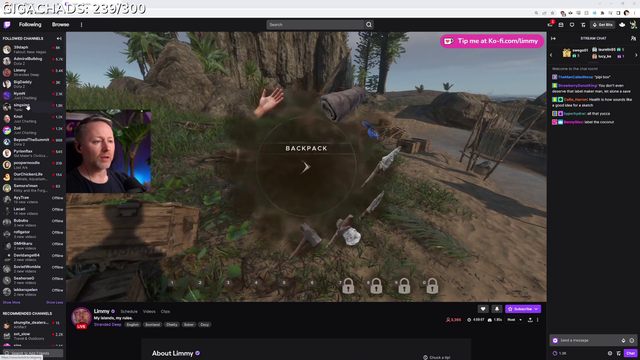Open offline Bububu channel row
The image size is (640, 360).
(x=33, y=222)
